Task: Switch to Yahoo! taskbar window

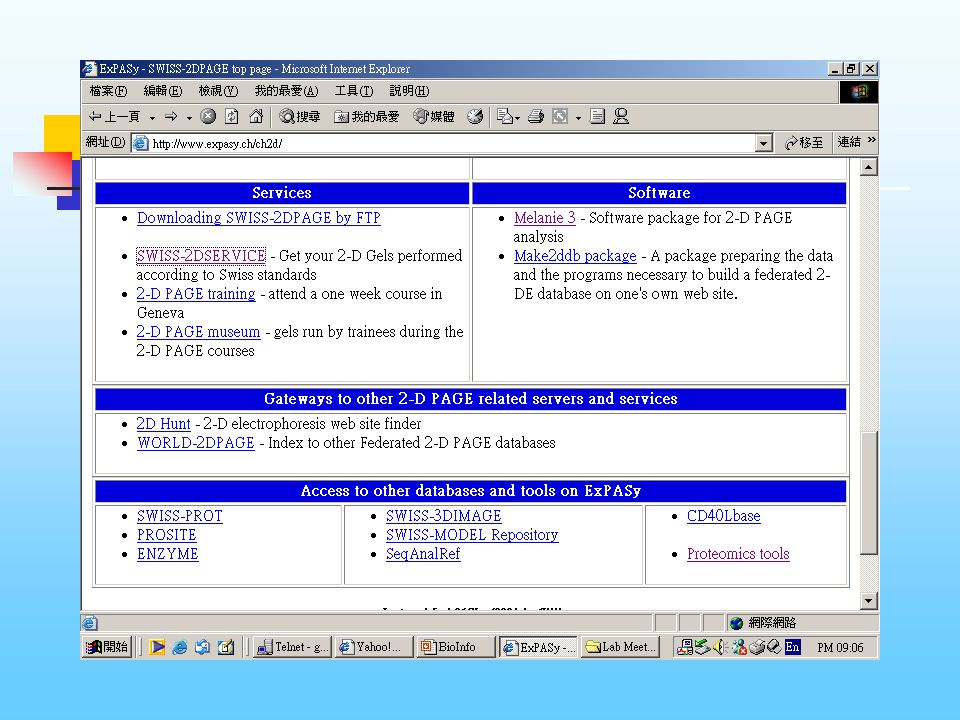Action: tap(373, 647)
